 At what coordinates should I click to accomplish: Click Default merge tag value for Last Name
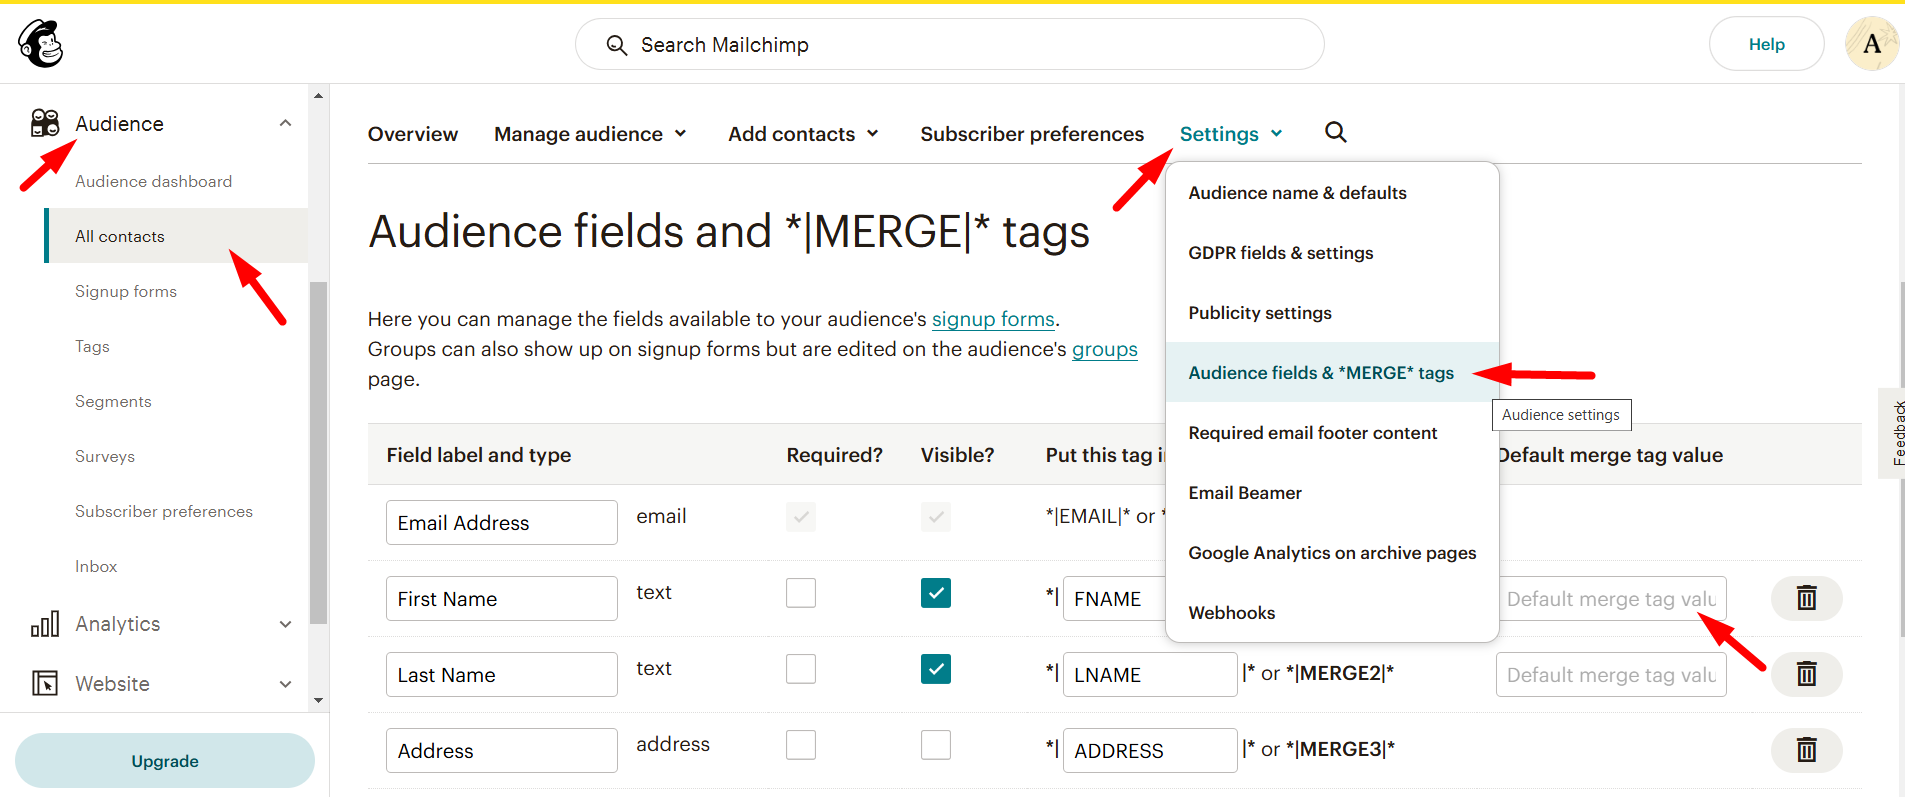click(1611, 674)
